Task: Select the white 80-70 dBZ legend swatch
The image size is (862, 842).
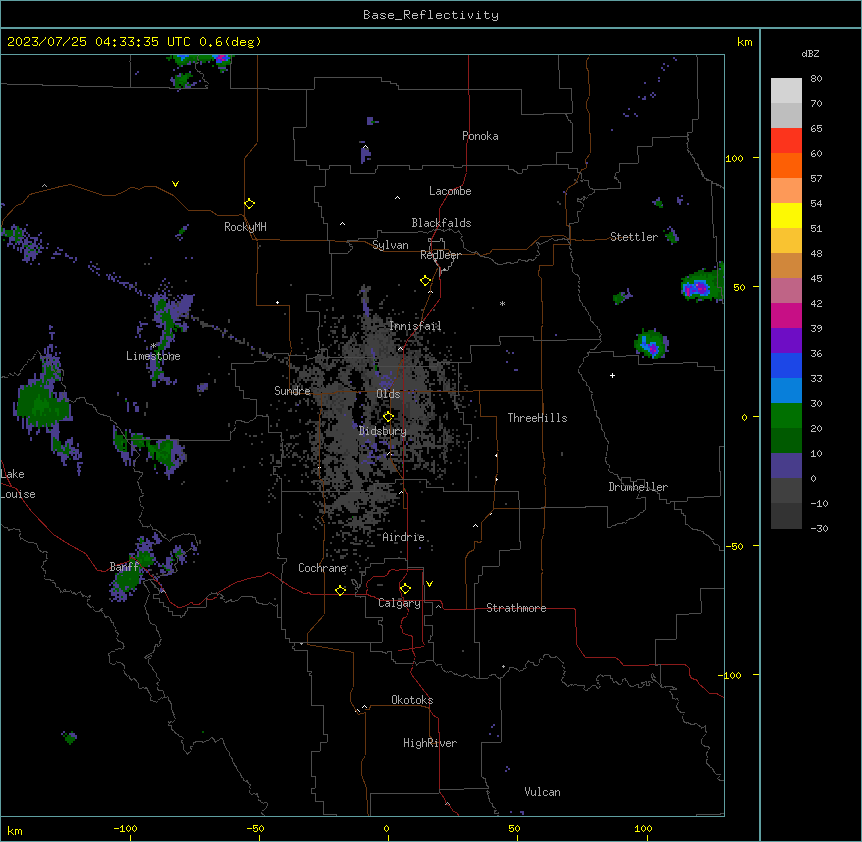Action: click(786, 91)
